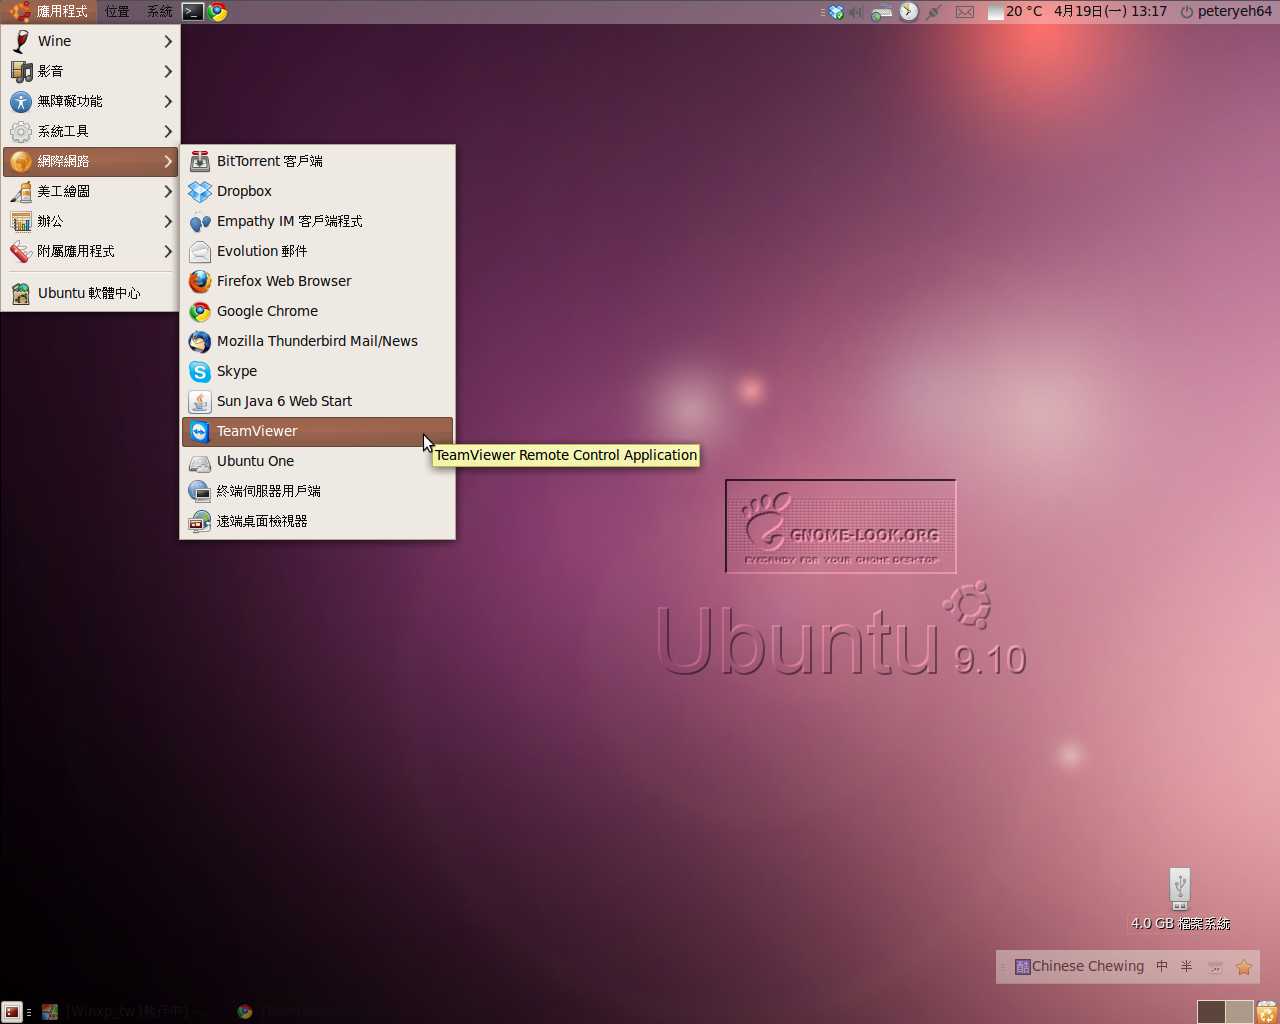
Task: Open Sun Java 6 Web Start
Action: [x=317, y=401]
